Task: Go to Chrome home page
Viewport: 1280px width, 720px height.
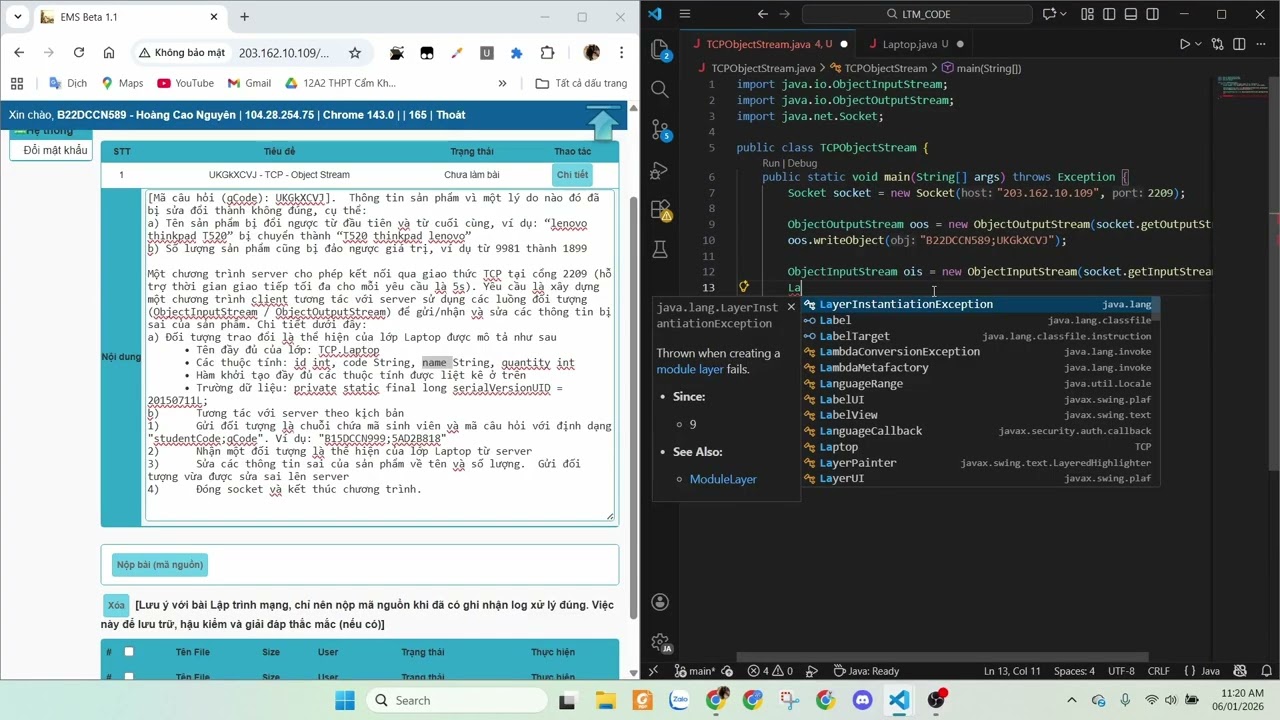Action: (109, 53)
